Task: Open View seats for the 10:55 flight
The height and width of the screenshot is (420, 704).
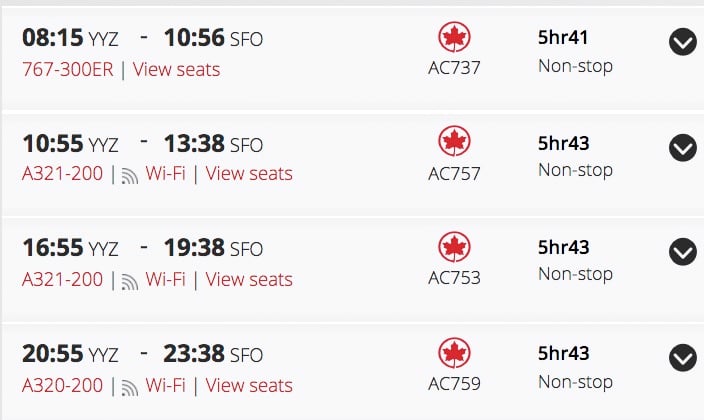Action: pos(249,173)
